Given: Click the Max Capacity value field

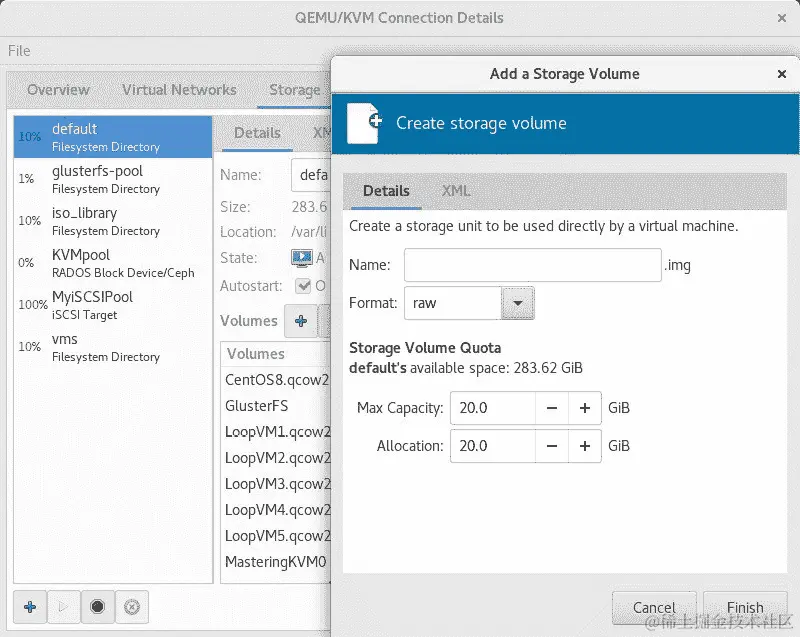Looking at the screenshot, I should (x=493, y=408).
